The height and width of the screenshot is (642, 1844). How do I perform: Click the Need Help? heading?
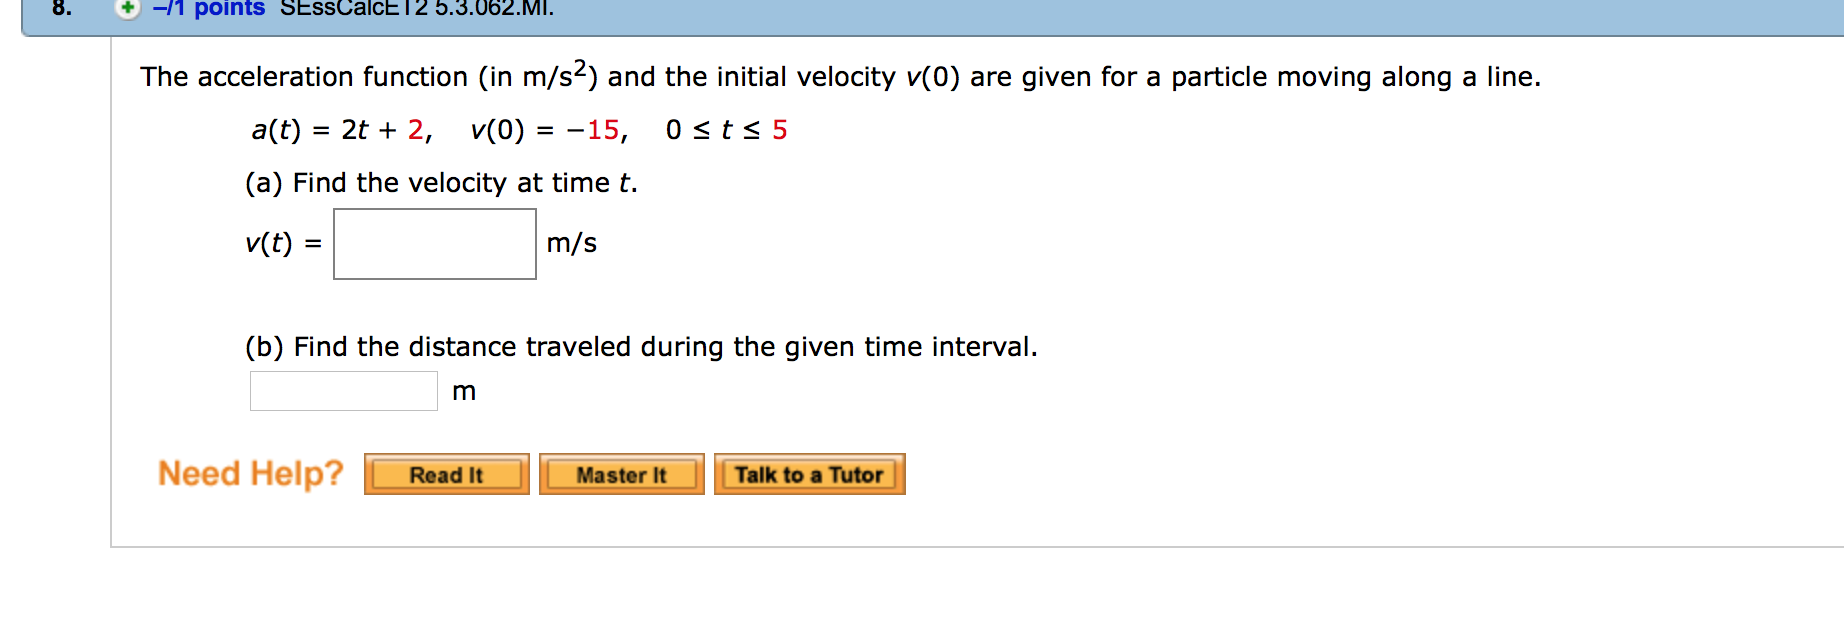(250, 472)
